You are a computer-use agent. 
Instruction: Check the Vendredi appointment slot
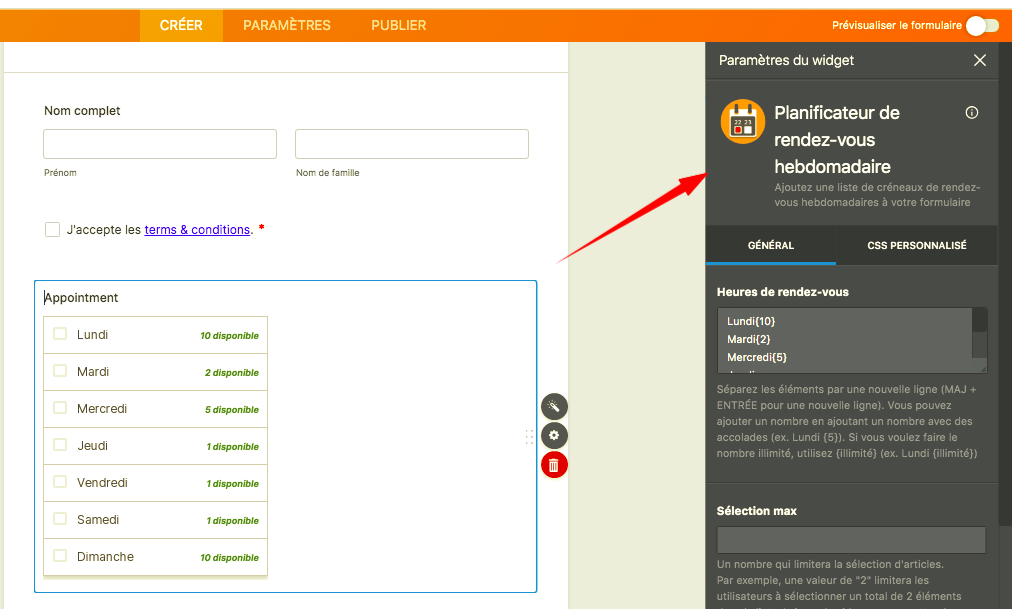pos(60,482)
